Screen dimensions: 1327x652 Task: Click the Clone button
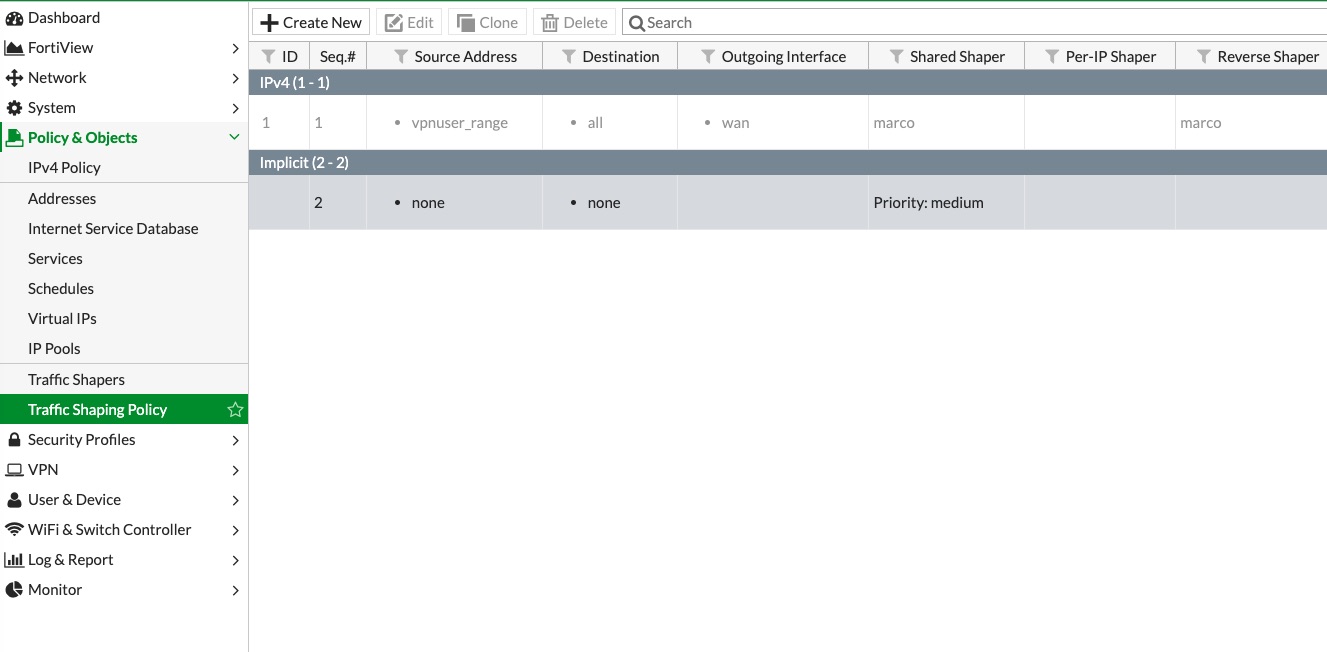click(488, 23)
